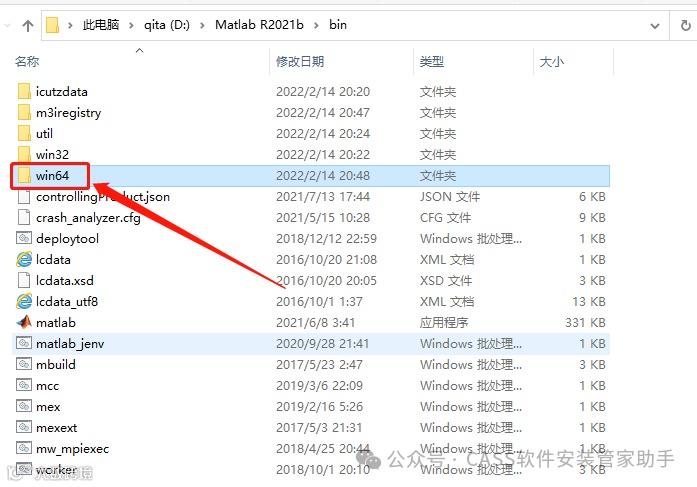Sort by 类型 column header
Image resolution: width=697 pixels, height=487 pixels.
pos(432,61)
